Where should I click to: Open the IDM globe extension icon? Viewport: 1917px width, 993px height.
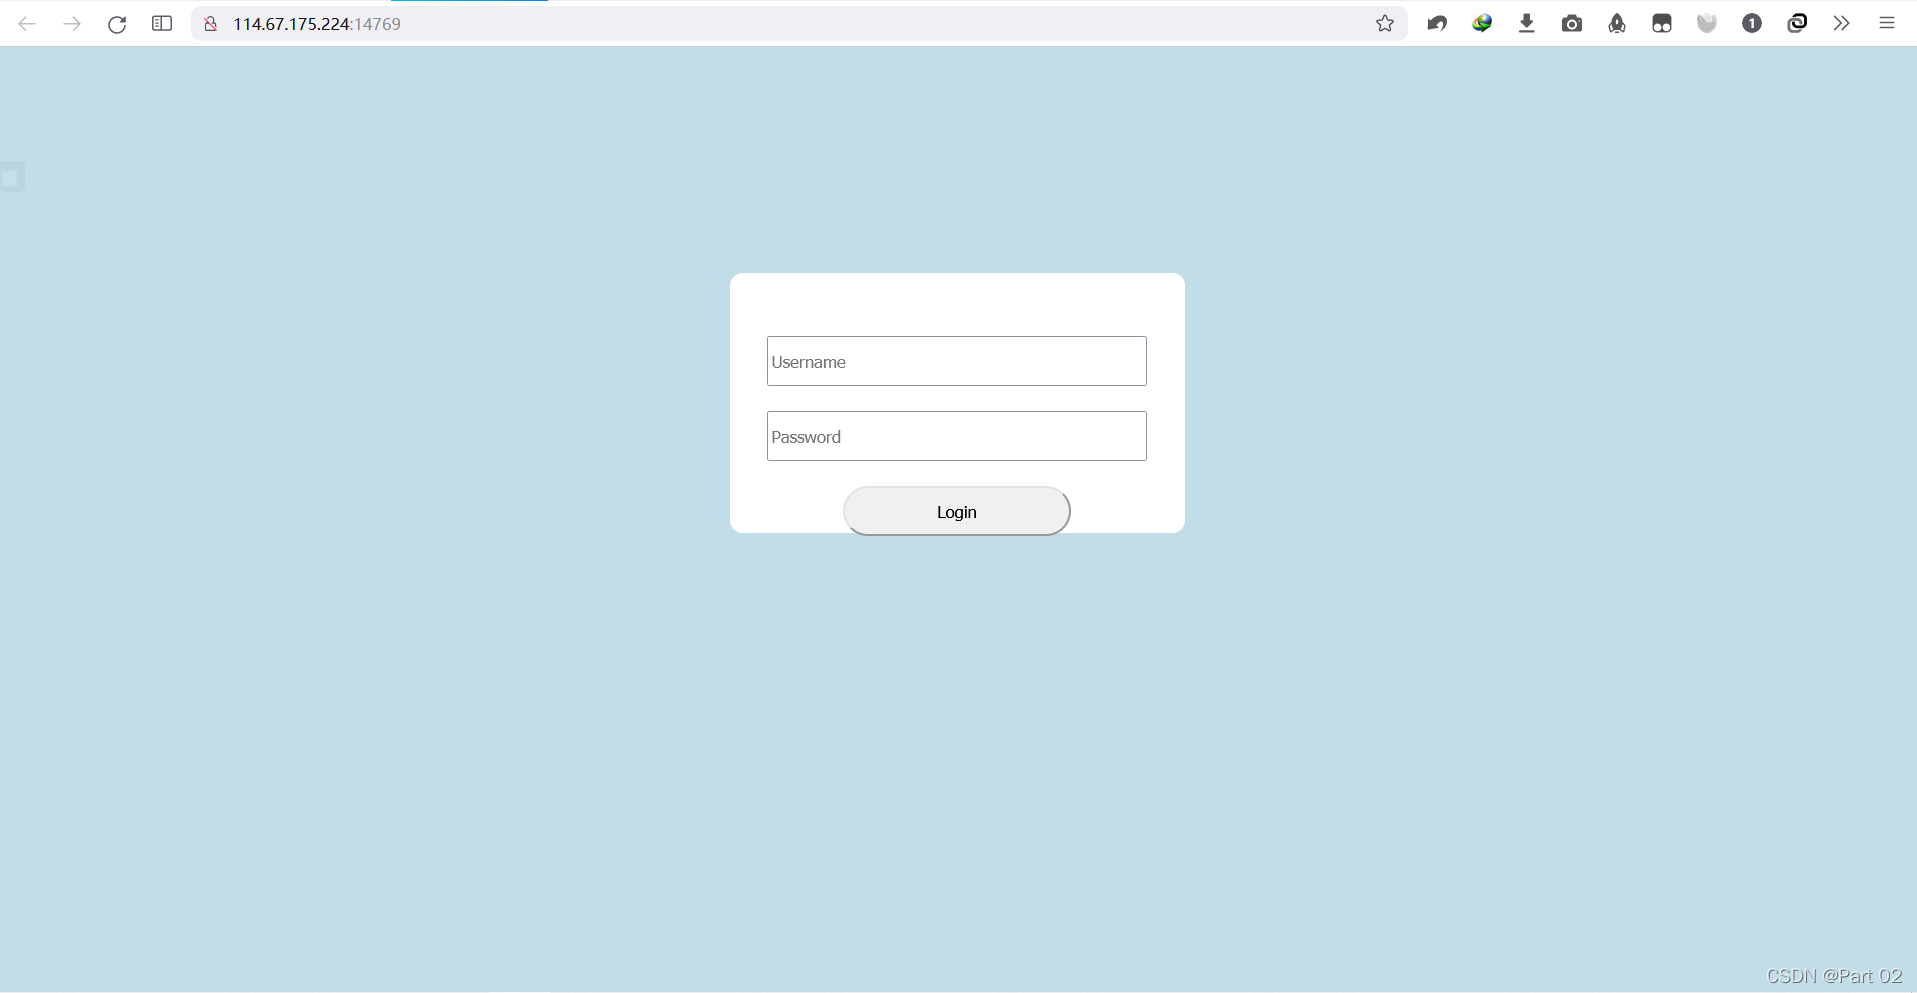click(1482, 23)
